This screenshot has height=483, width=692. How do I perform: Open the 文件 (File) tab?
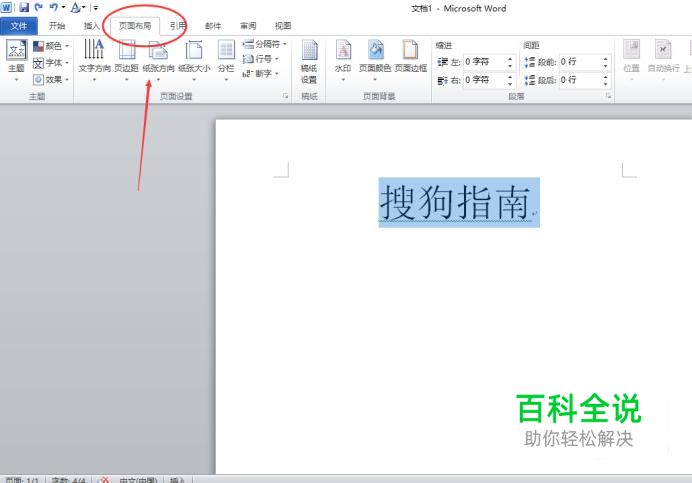coord(19,26)
